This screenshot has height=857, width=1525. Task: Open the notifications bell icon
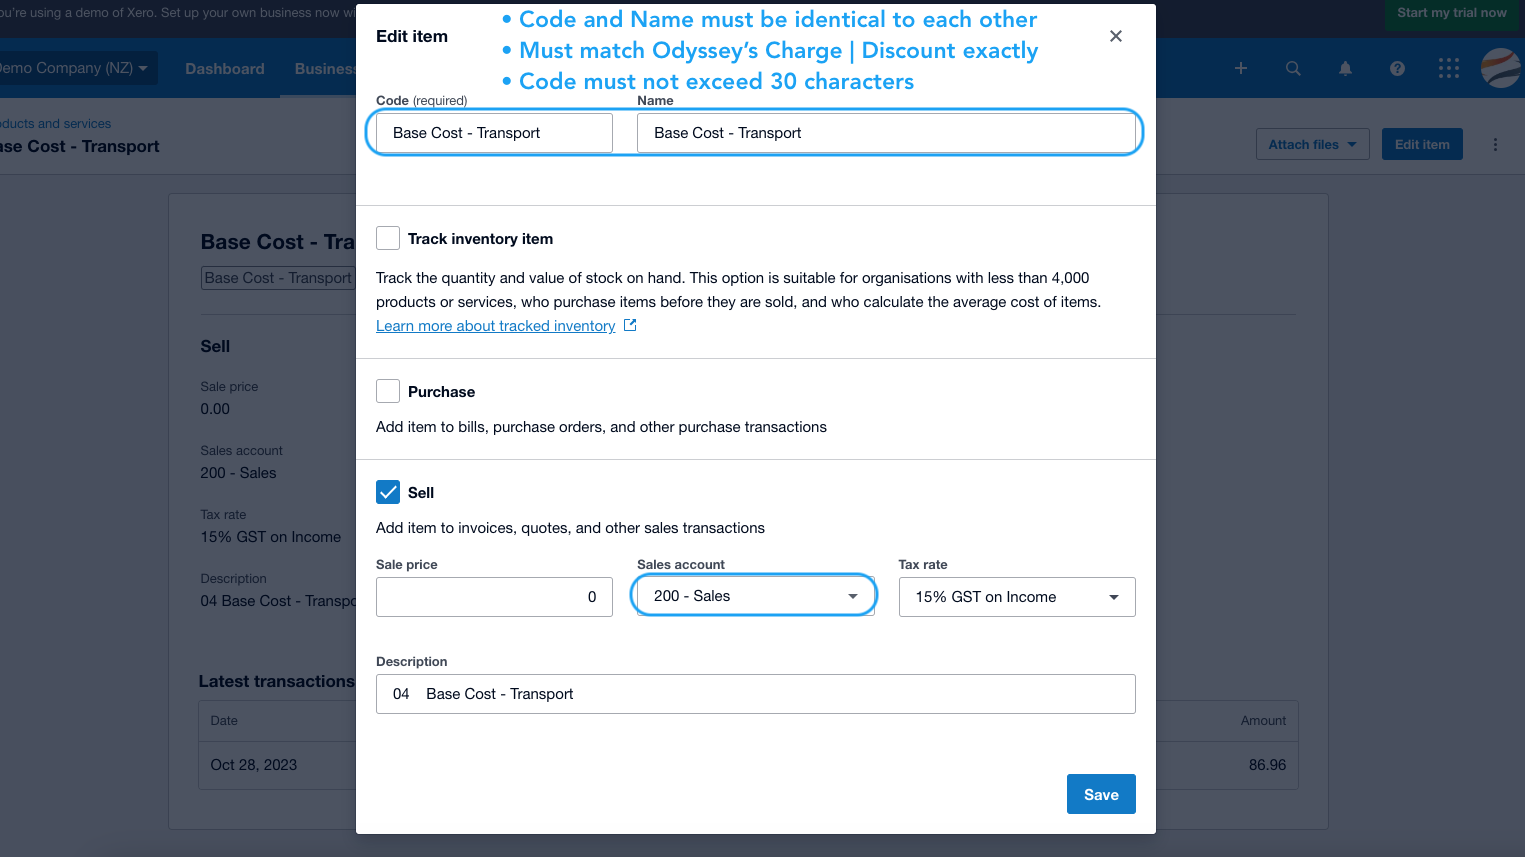[x=1345, y=68]
